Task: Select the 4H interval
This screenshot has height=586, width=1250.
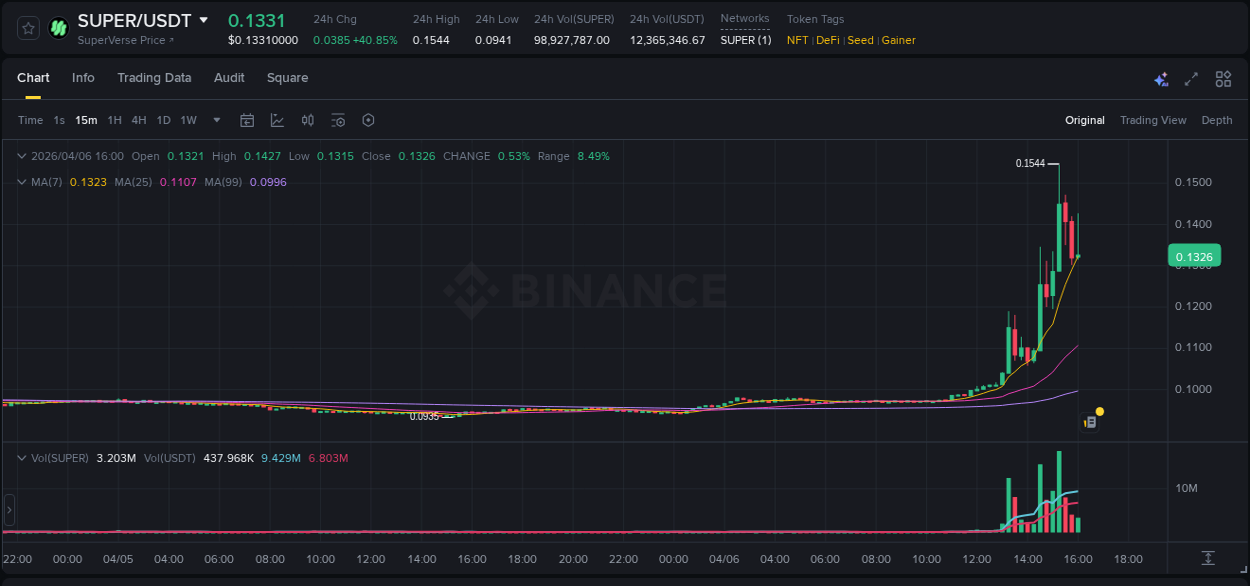Action: click(x=138, y=120)
